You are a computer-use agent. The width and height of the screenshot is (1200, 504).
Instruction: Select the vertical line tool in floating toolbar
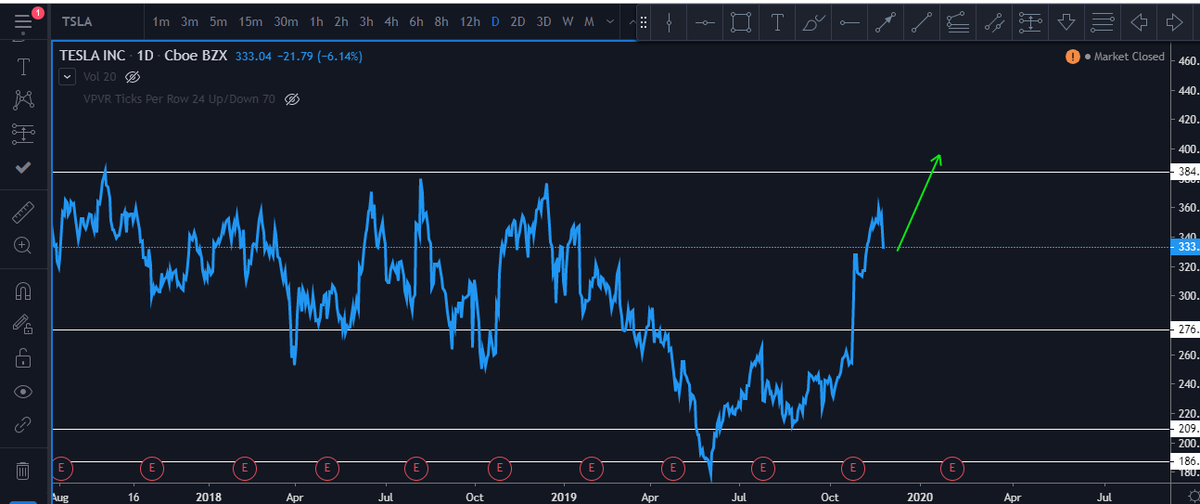pos(671,22)
